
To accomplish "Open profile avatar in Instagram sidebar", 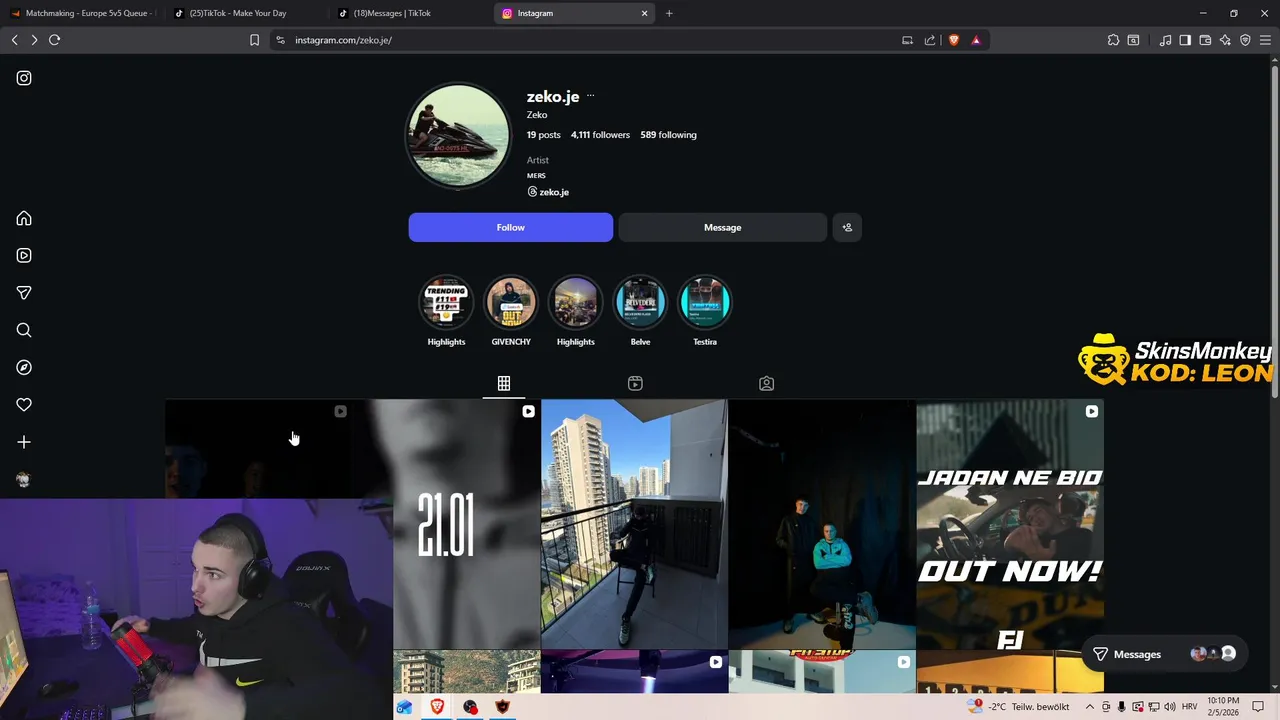I will [24, 480].
